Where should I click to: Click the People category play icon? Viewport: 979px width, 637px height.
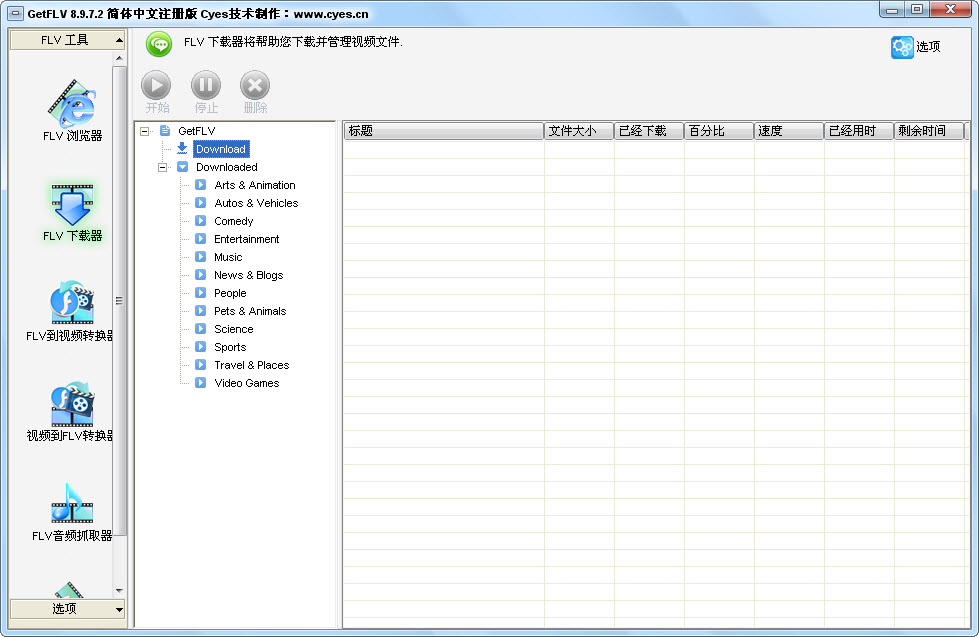200,293
